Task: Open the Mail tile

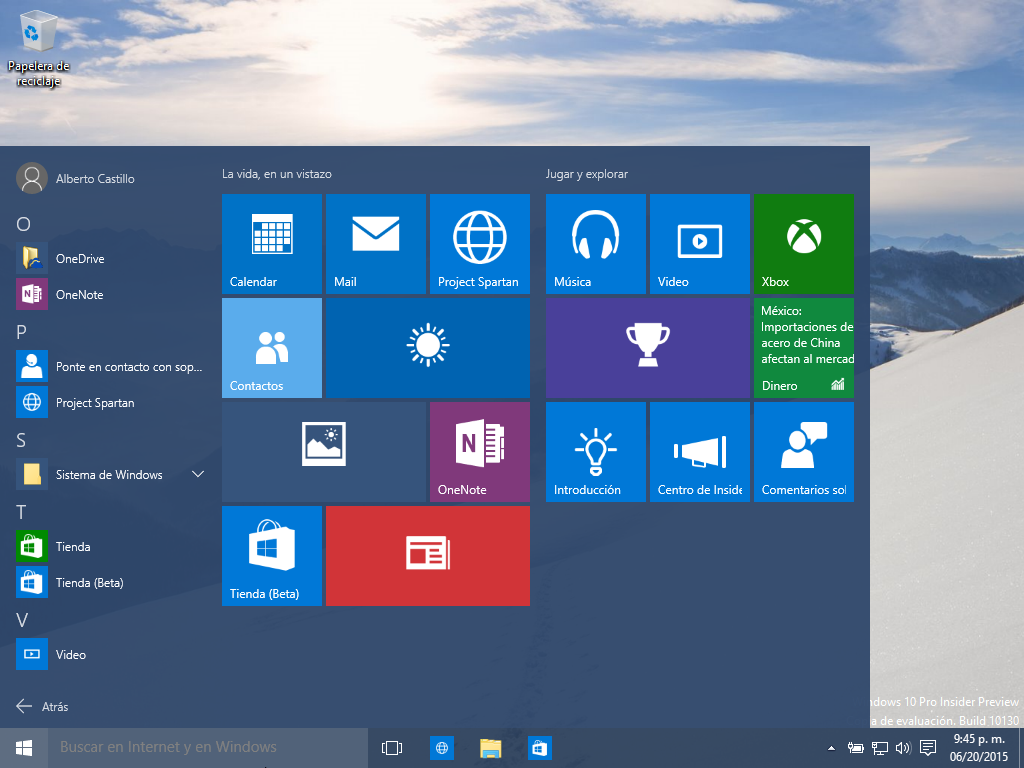Action: pyautogui.click(x=375, y=244)
